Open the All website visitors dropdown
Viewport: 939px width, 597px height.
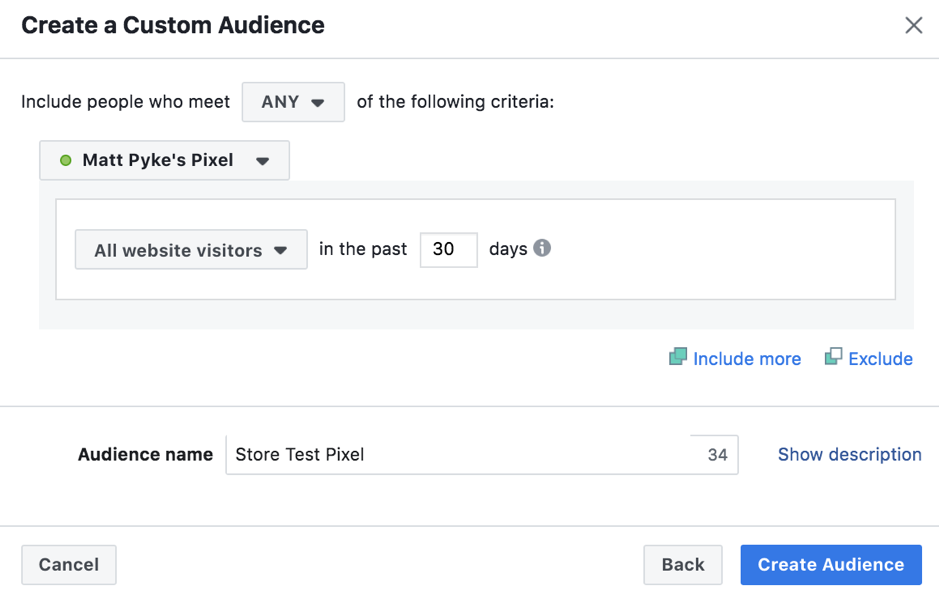(191, 250)
